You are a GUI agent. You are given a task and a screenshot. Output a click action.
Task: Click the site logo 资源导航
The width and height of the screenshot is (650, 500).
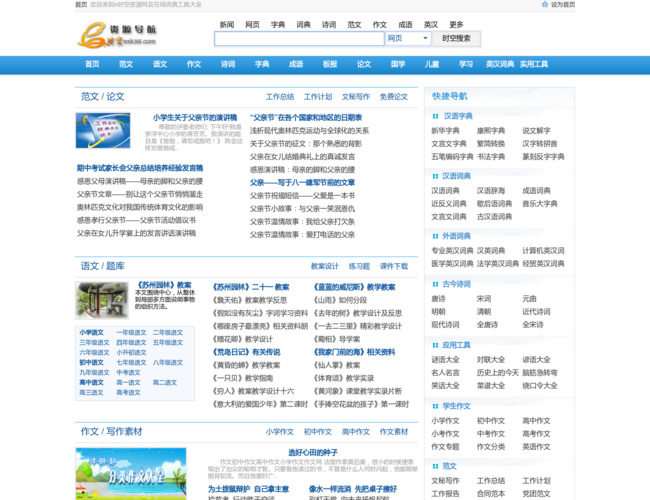pos(117,35)
